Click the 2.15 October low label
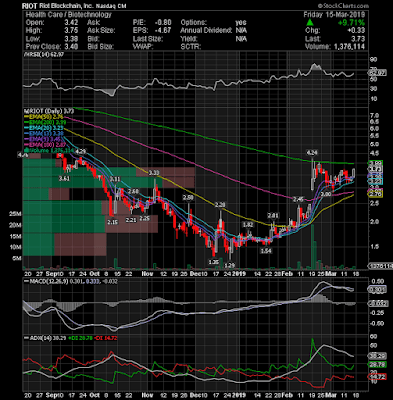This screenshot has height=400, width=393. point(113,222)
